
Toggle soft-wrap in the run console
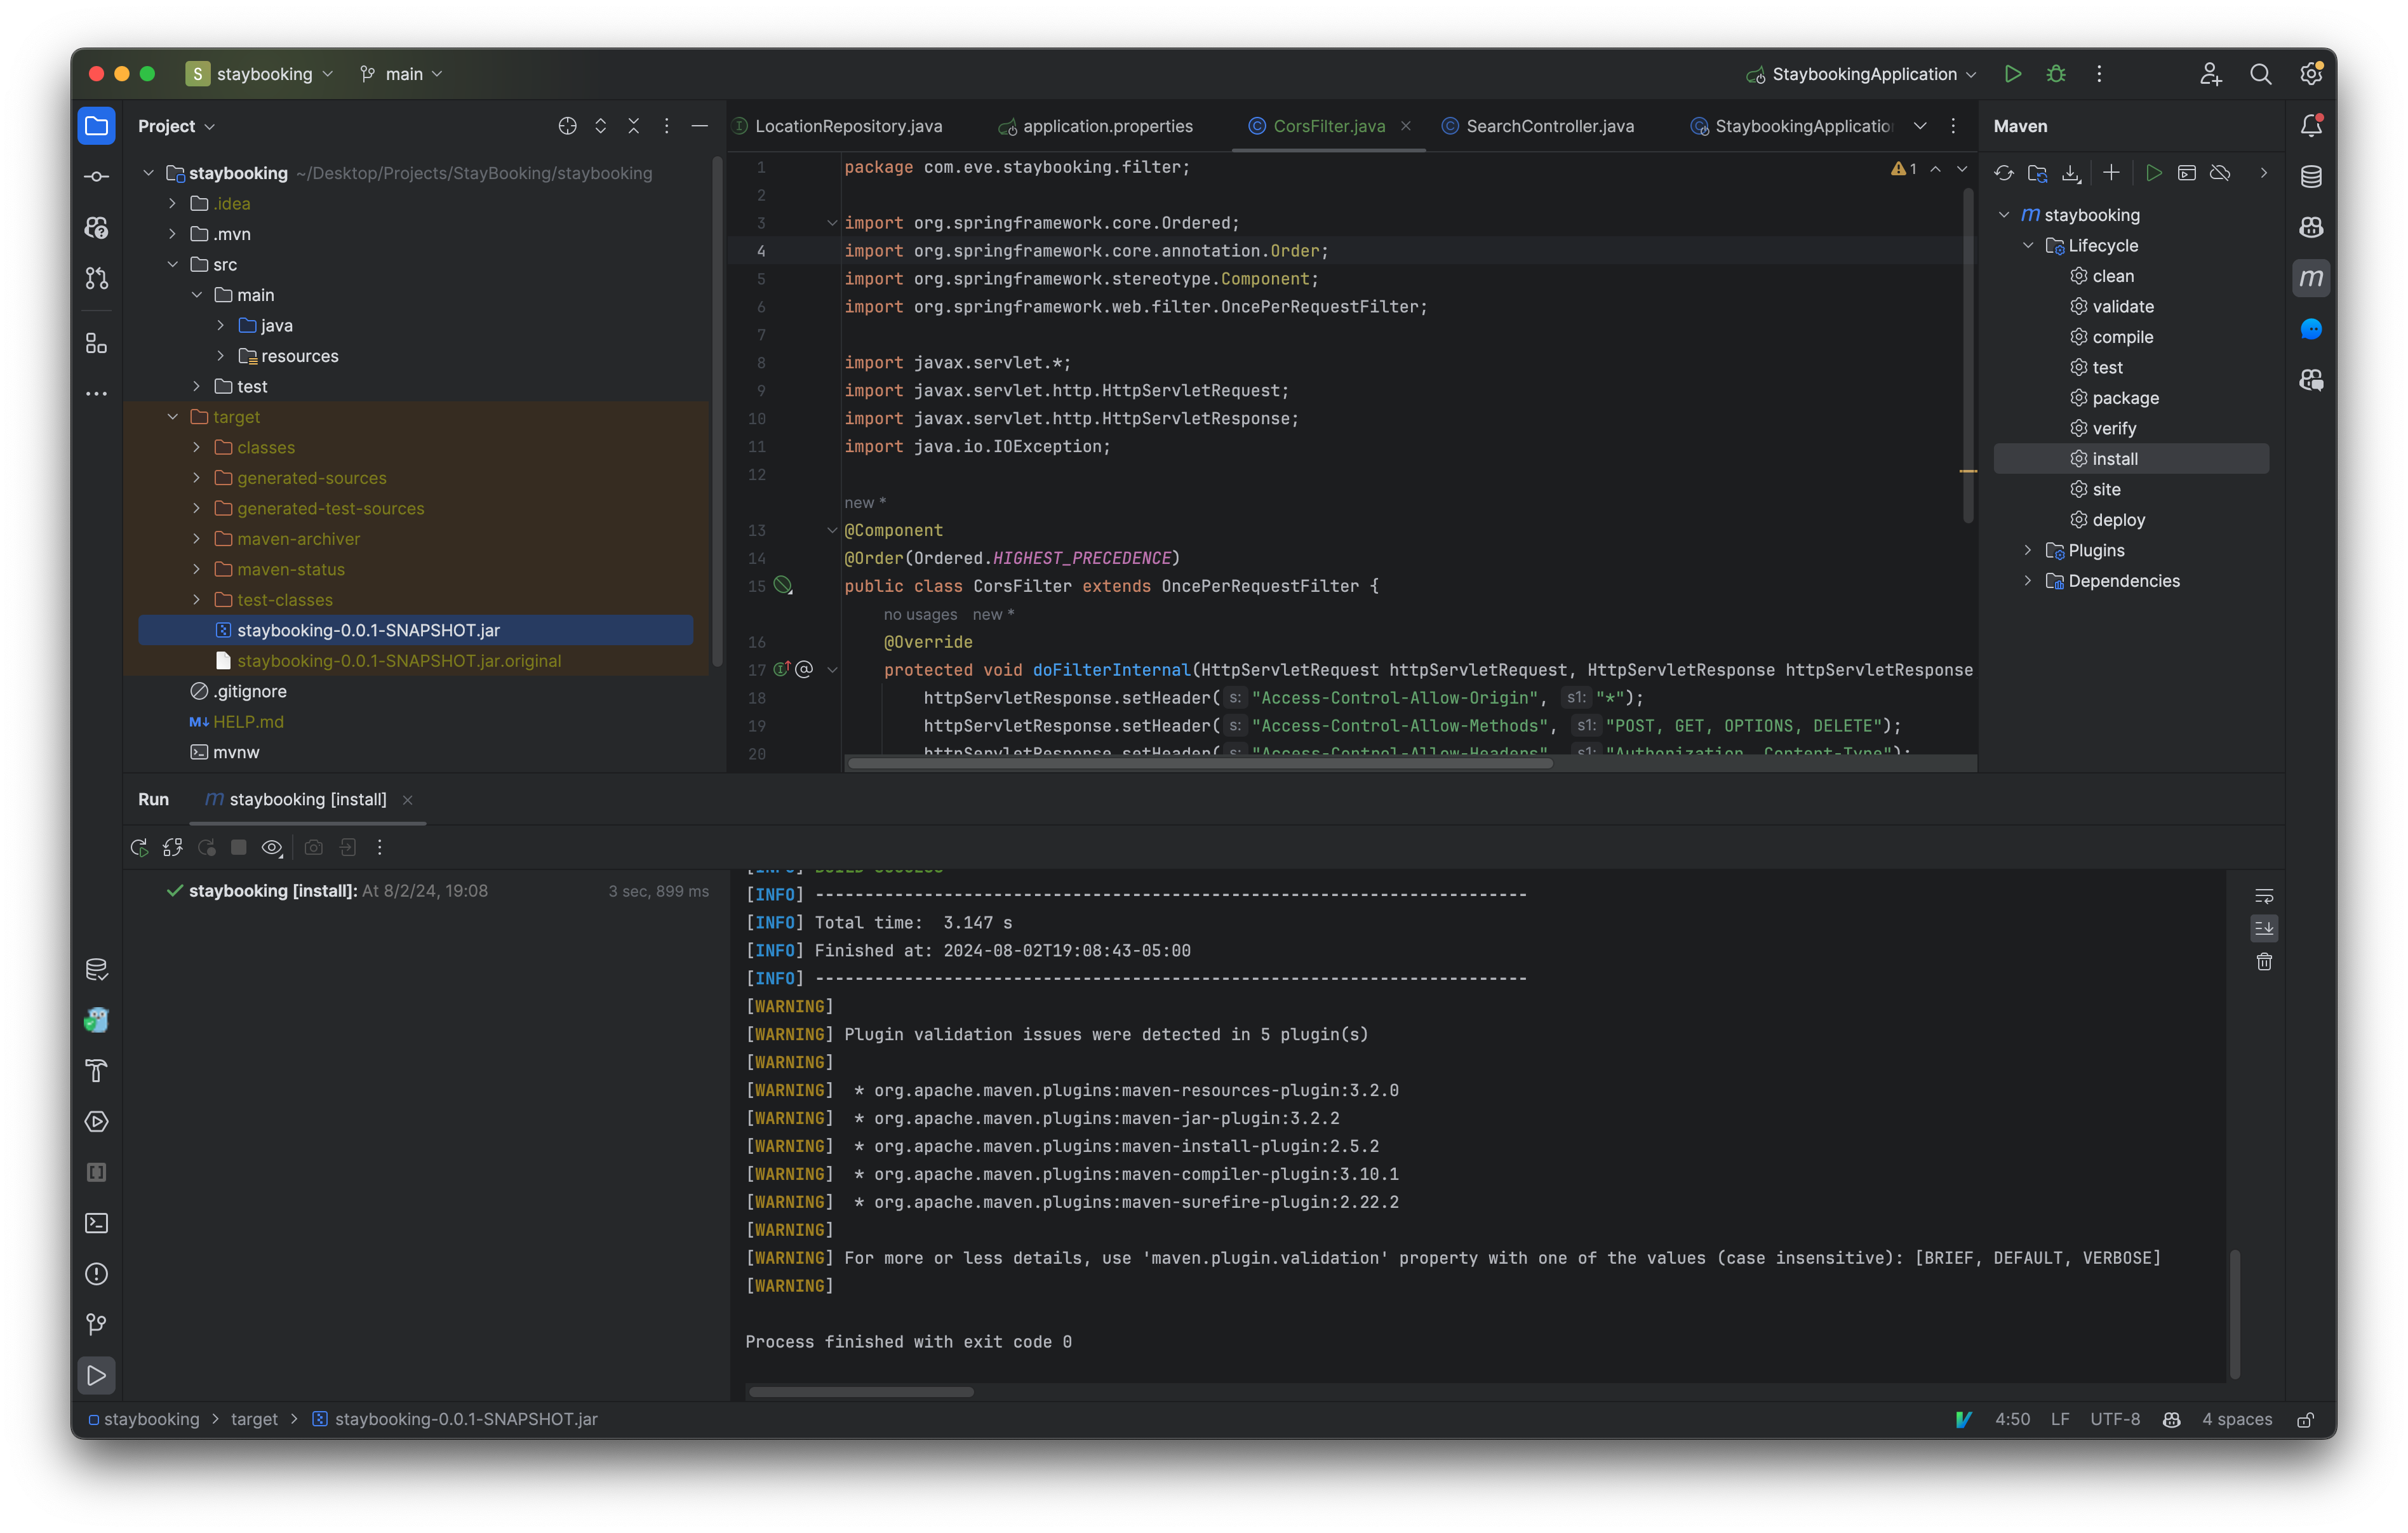coord(2265,895)
